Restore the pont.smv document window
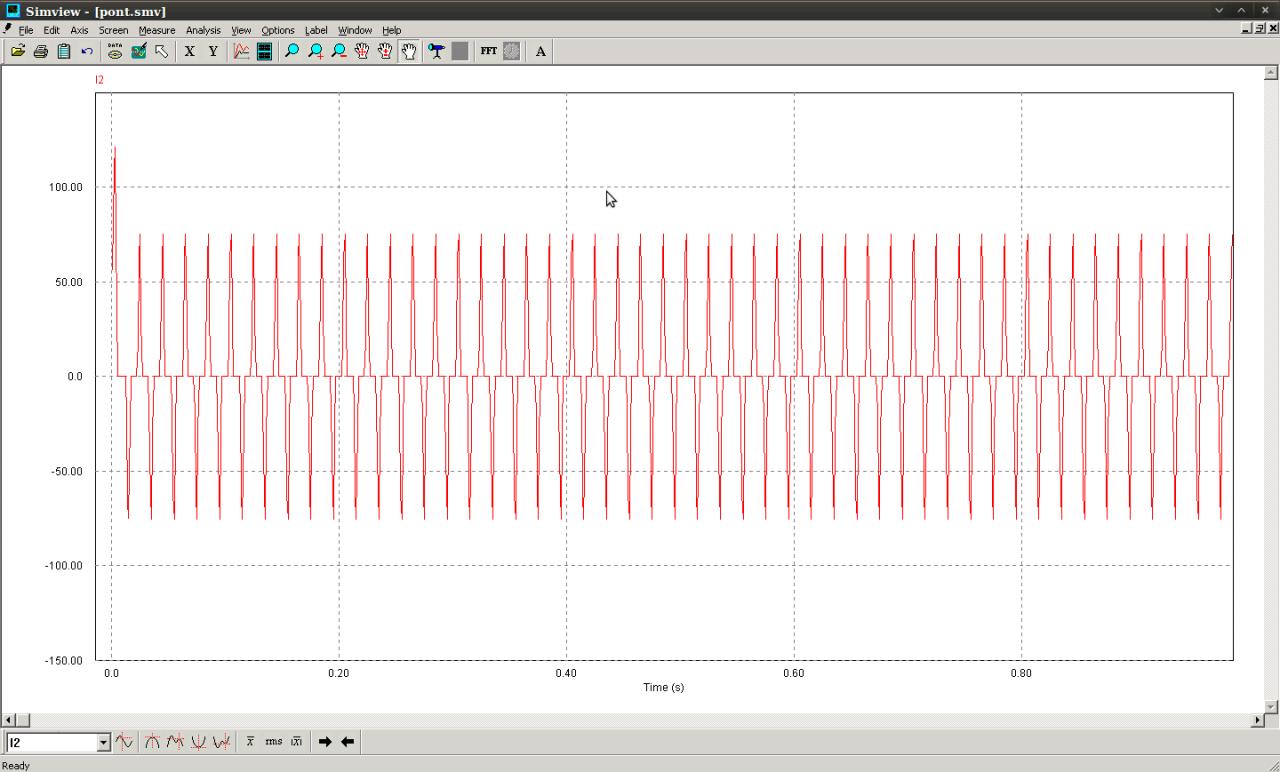Screen dimensions: 1280x772 pyautogui.click(x=1259, y=29)
